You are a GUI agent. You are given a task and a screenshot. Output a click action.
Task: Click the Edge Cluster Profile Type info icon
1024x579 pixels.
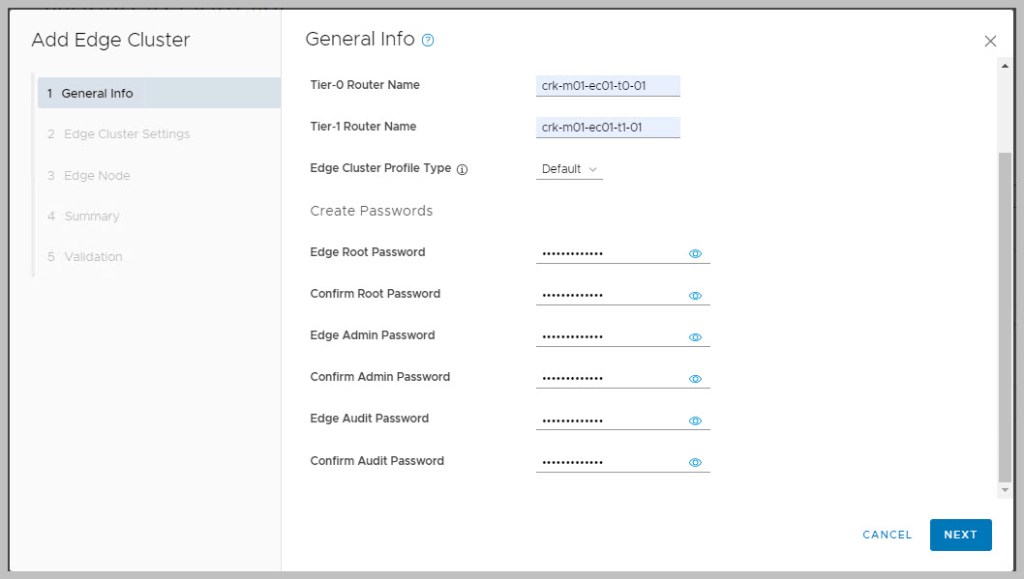[x=462, y=170]
